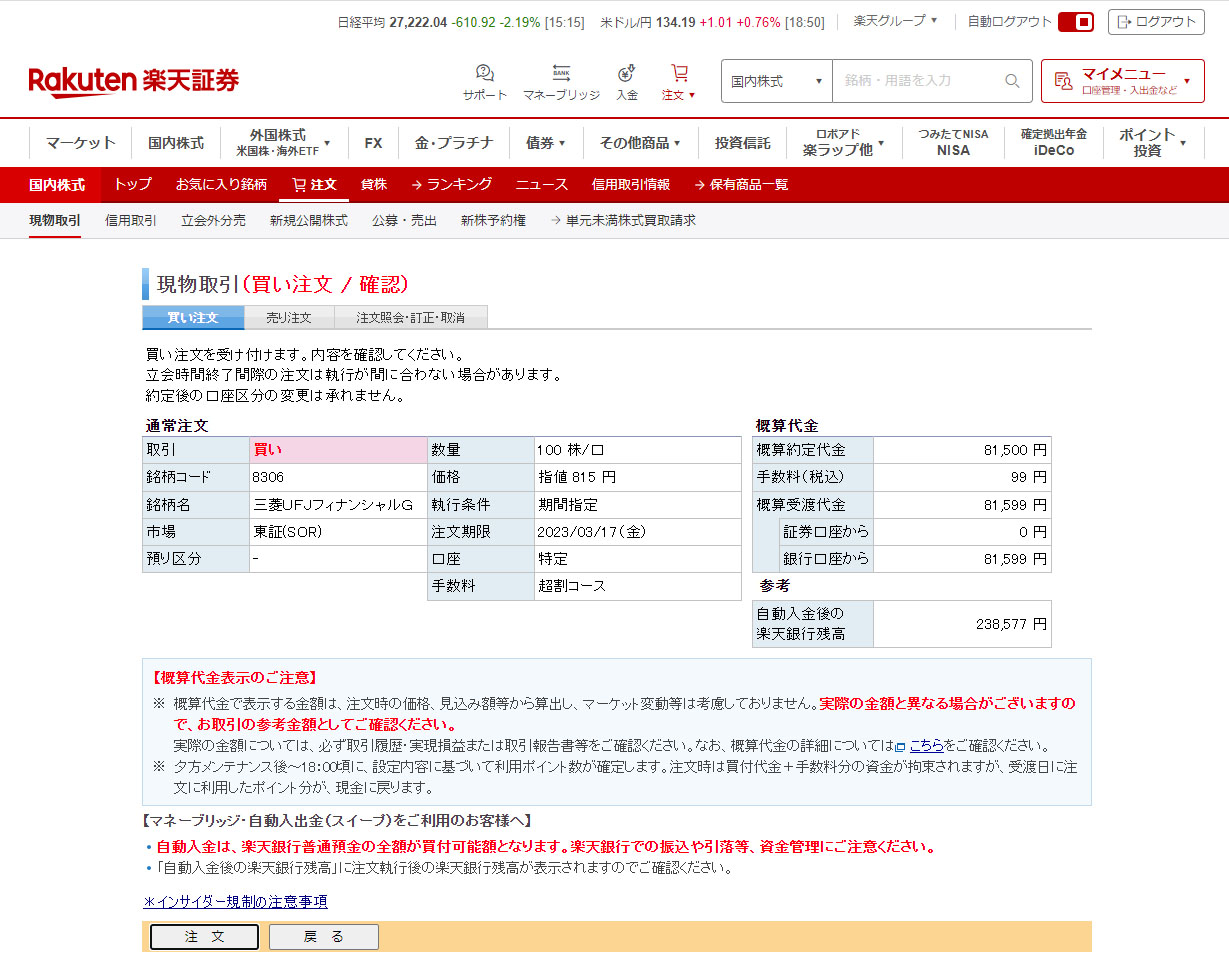The height and width of the screenshot is (975, 1229).
Task: Click the search magnifier icon
Action: click(1012, 81)
